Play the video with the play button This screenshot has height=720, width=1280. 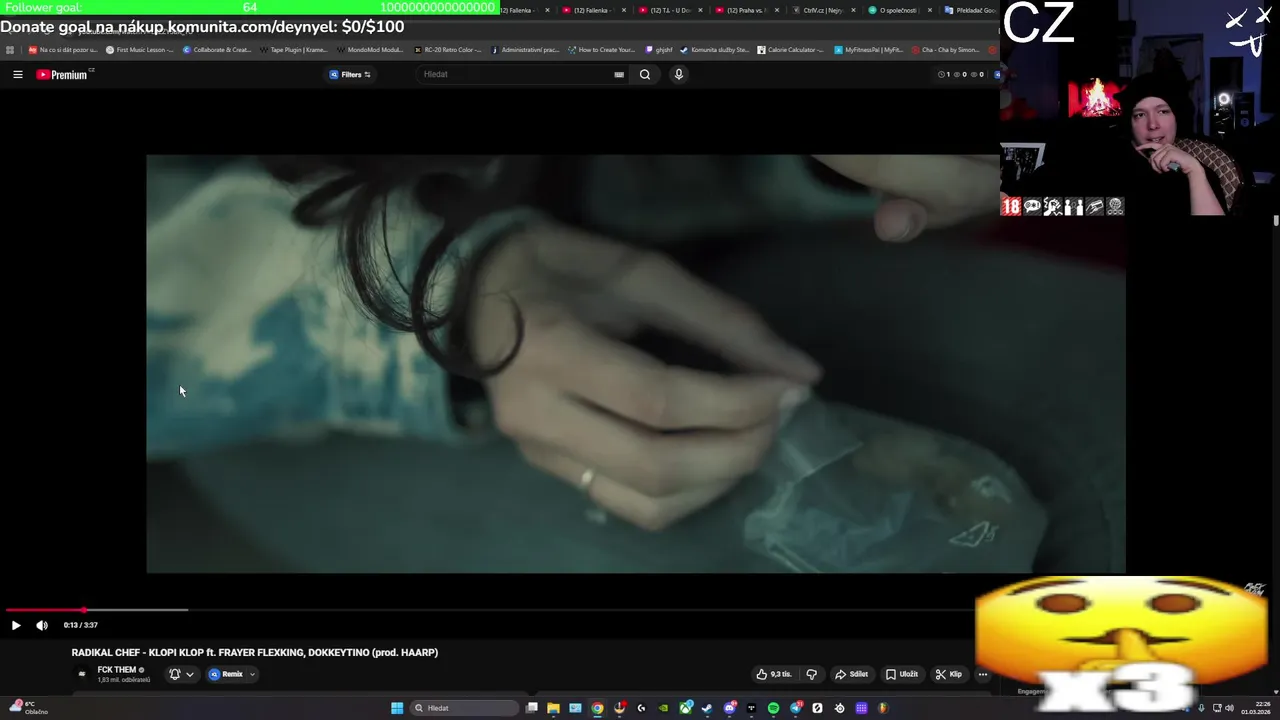(x=15, y=625)
